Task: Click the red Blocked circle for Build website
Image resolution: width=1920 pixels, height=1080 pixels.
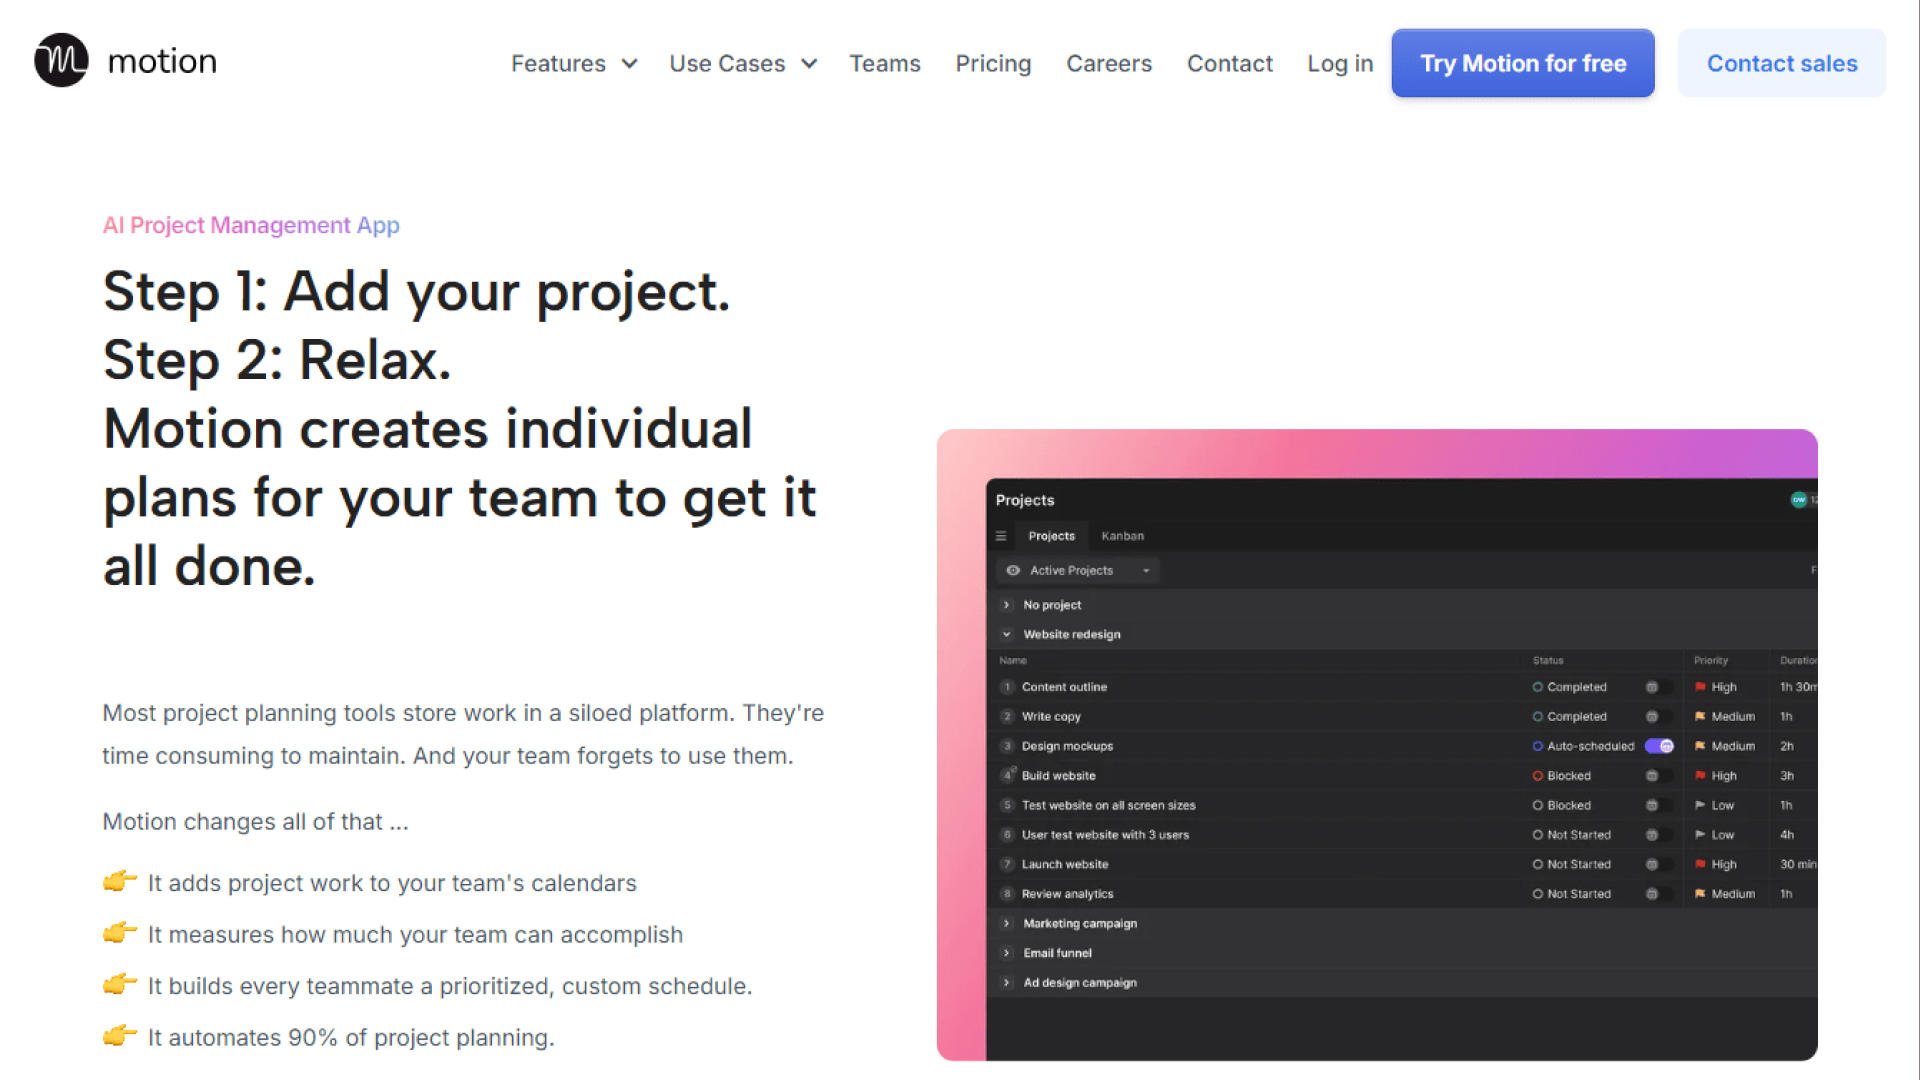Action: click(1537, 776)
